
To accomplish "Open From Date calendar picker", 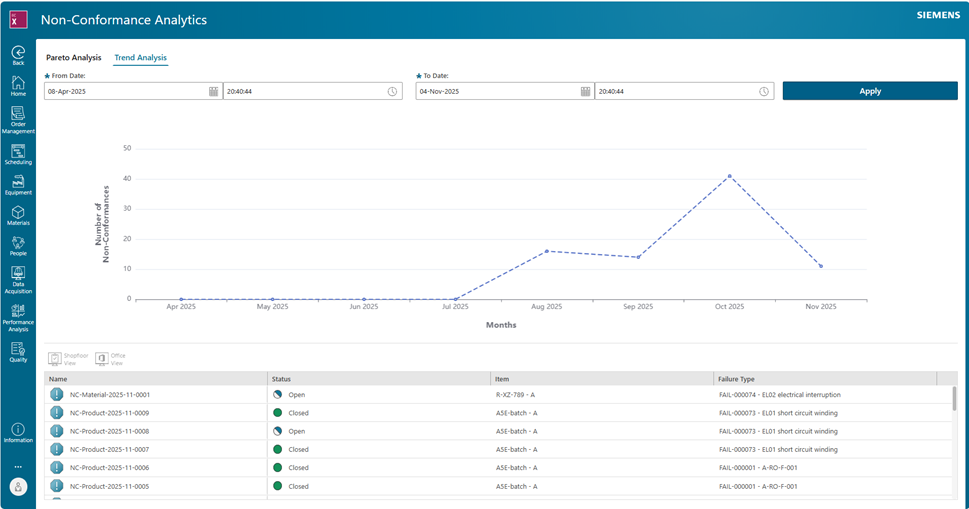I will (213, 91).
